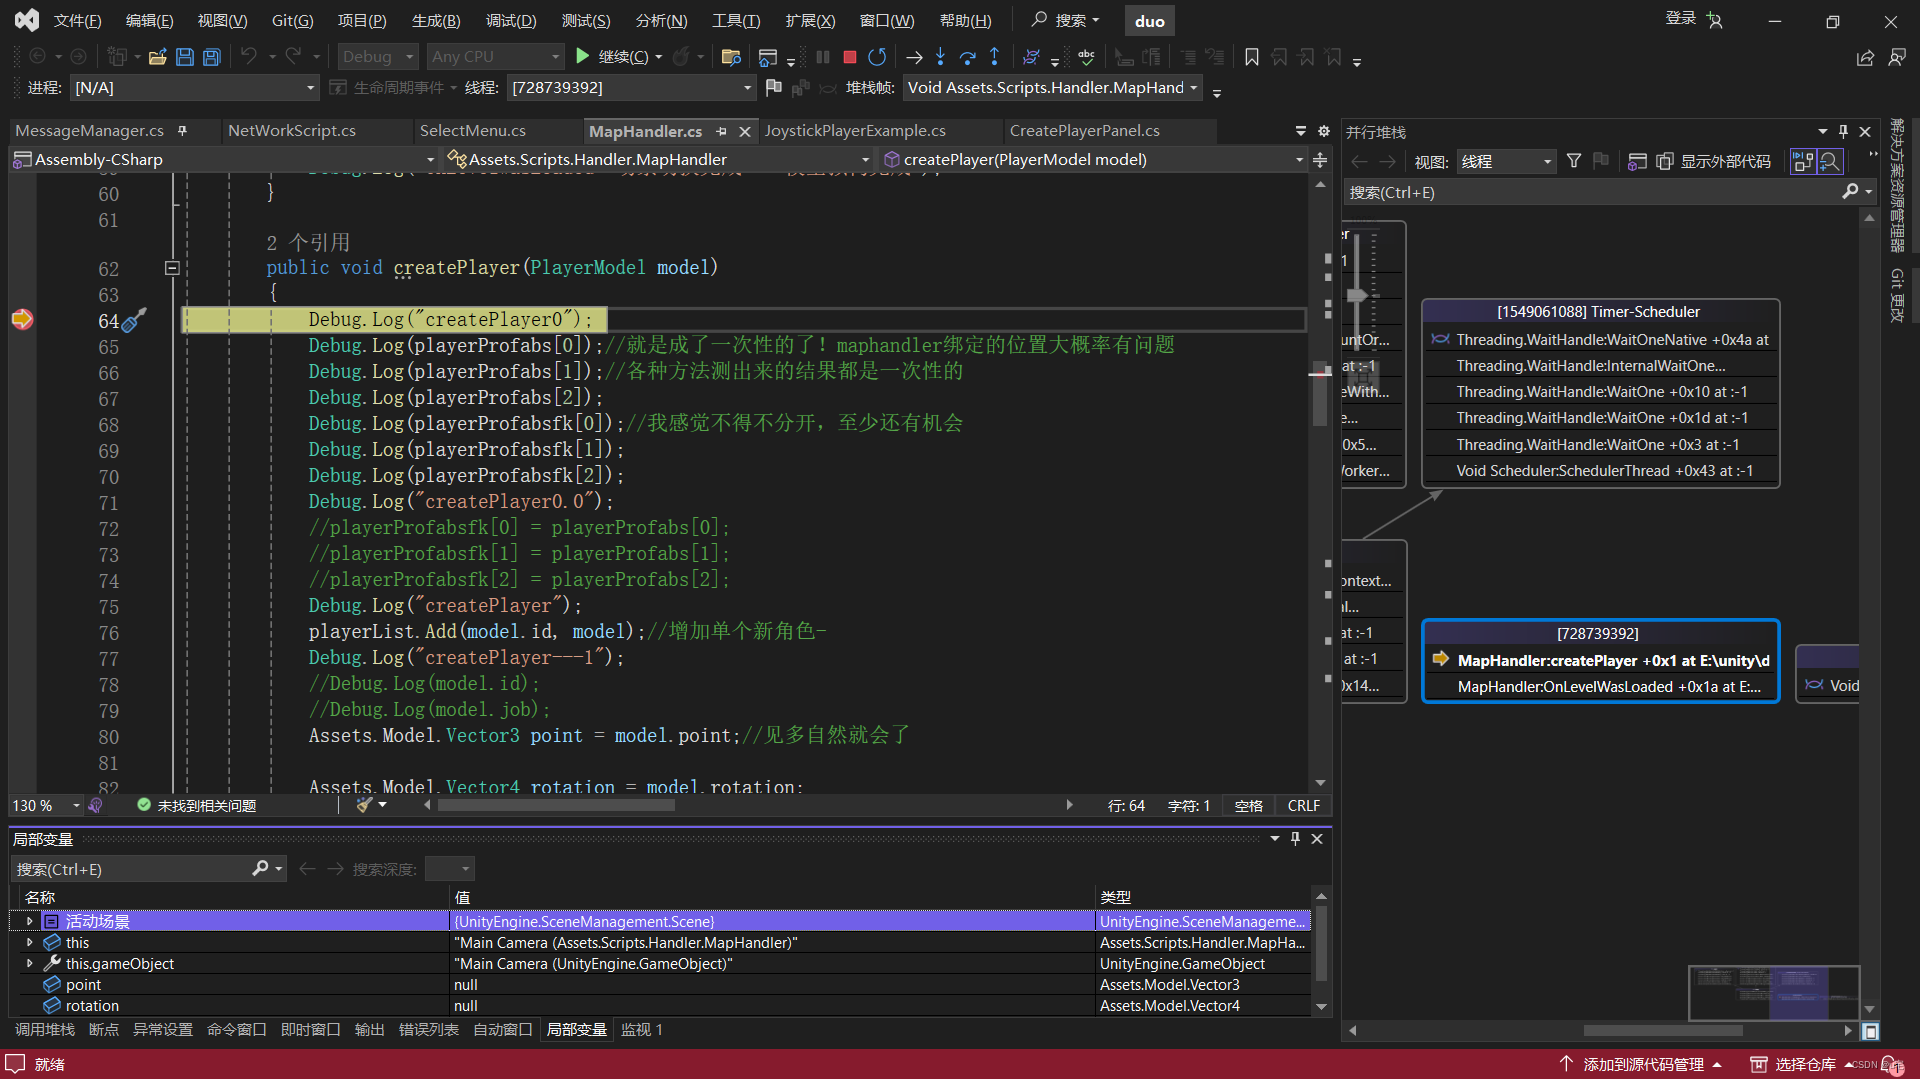Open the Live Share icon
Screen dimensions: 1920x1080
click(1865, 58)
